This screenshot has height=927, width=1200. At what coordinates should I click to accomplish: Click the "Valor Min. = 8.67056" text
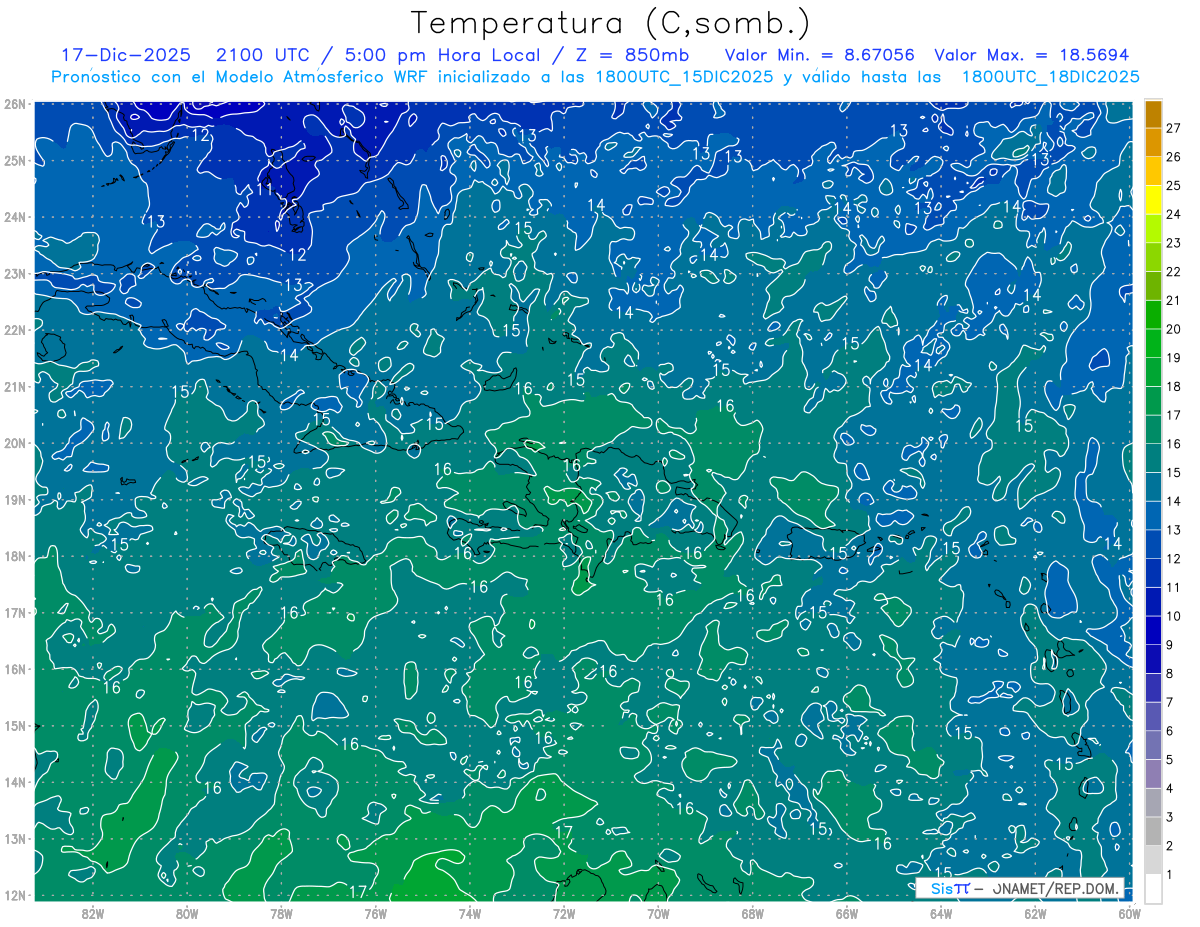point(820,55)
